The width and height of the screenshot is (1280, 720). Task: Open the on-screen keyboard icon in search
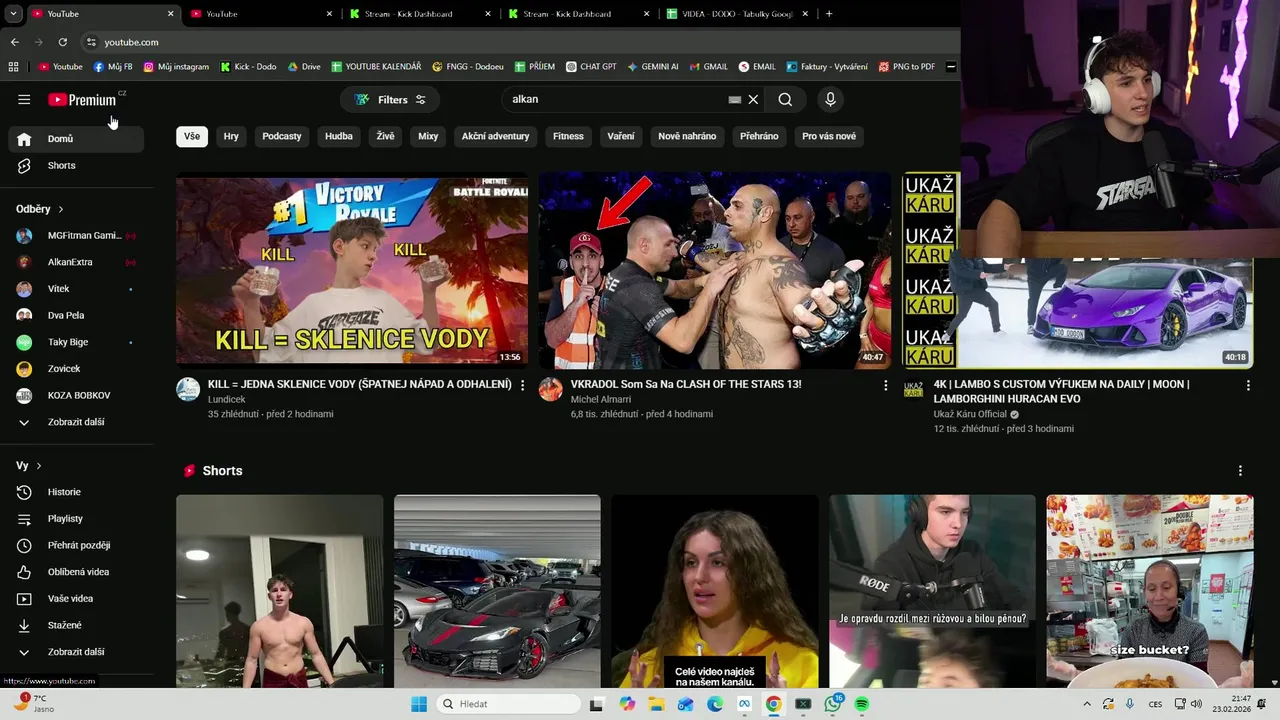click(735, 99)
